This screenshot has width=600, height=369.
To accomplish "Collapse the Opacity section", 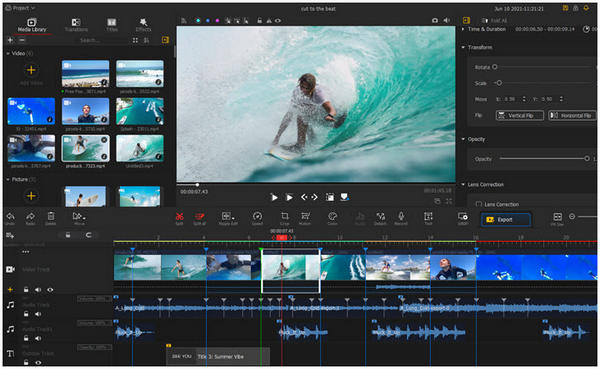I will tap(463, 139).
